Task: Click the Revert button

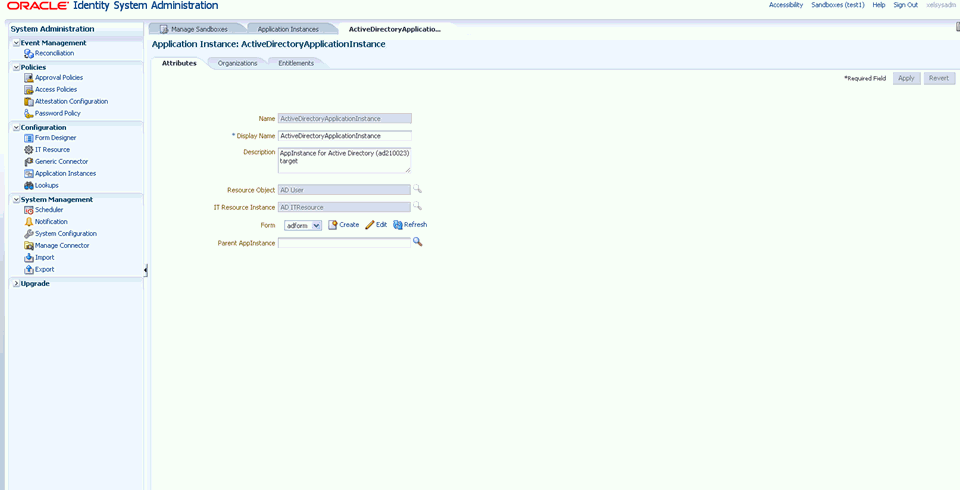Action: (x=939, y=78)
